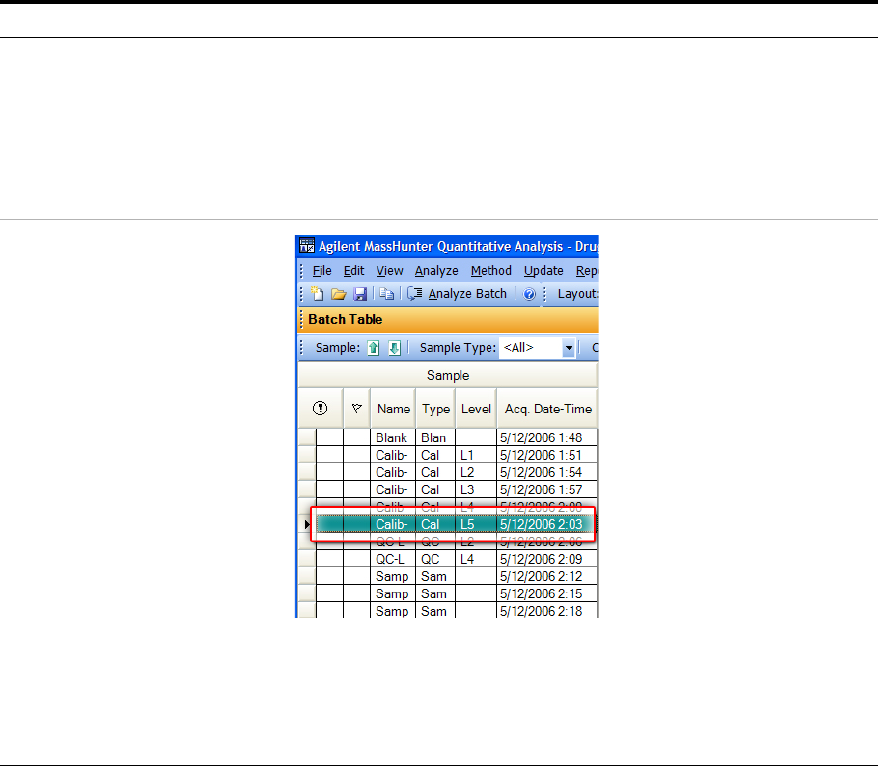
Task: Click the outlier exclamation column header
Action: (320, 408)
